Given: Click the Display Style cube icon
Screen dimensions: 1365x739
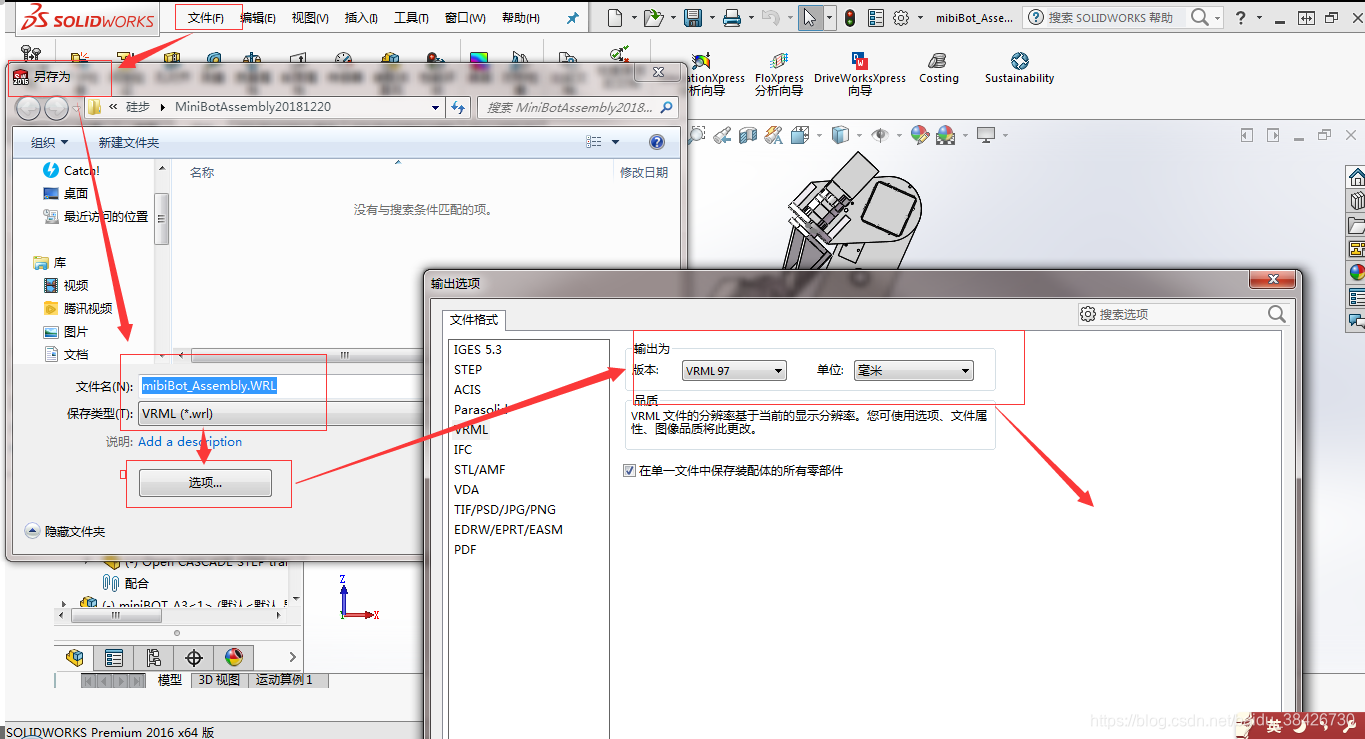Looking at the screenshot, I should (x=840, y=135).
